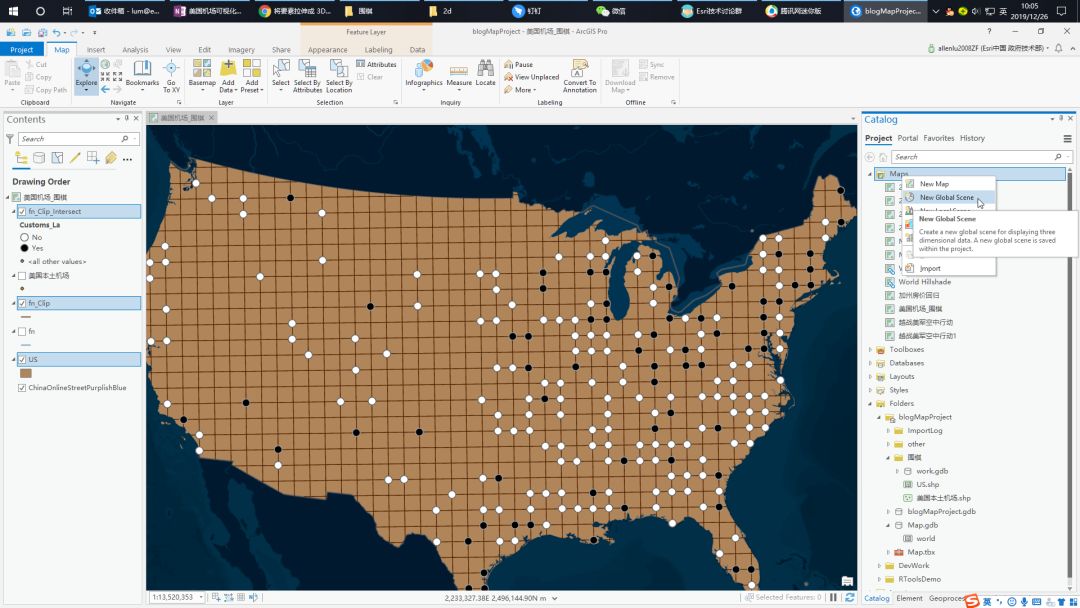The height and width of the screenshot is (608, 1080).
Task: Open the map scale dropdown
Action: click(x=201, y=598)
